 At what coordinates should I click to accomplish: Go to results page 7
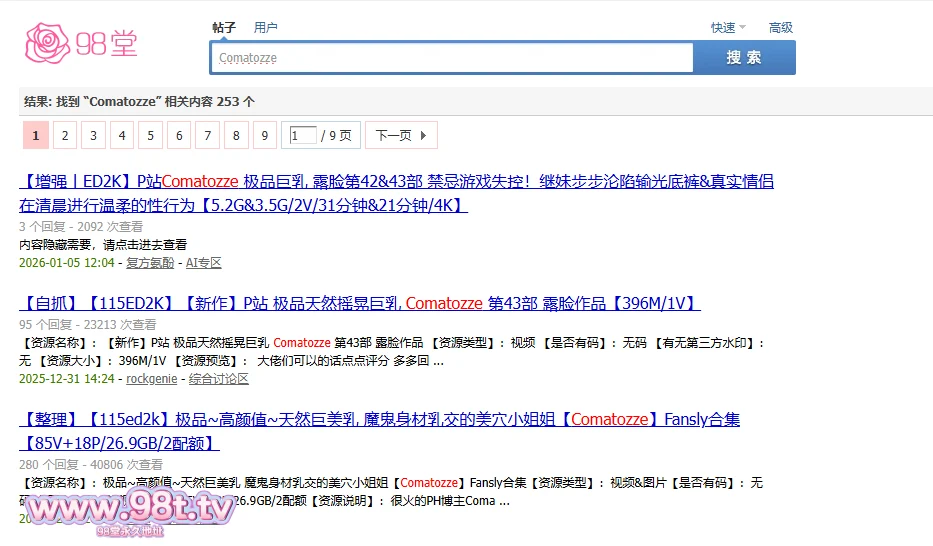pos(208,136)
